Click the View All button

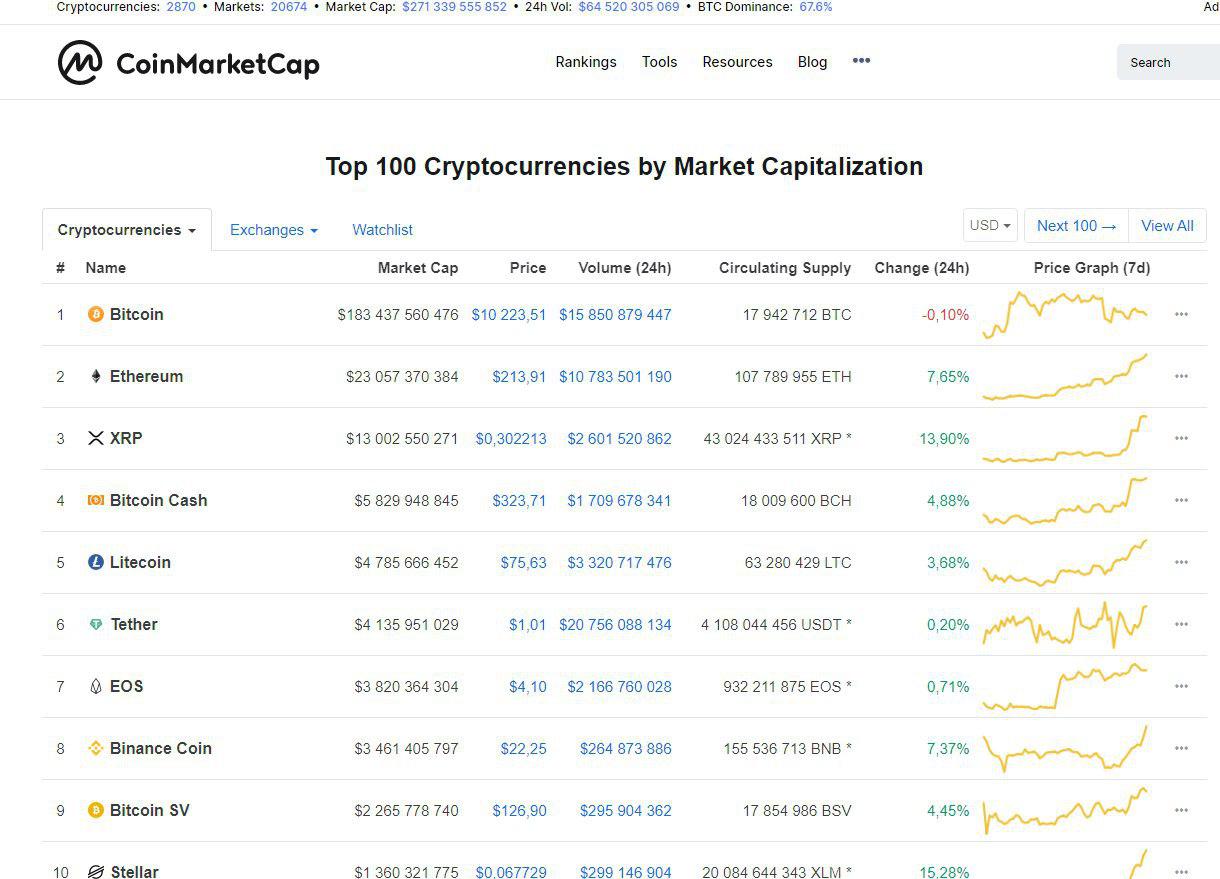pyautogui.click(x=1167, y=226)
